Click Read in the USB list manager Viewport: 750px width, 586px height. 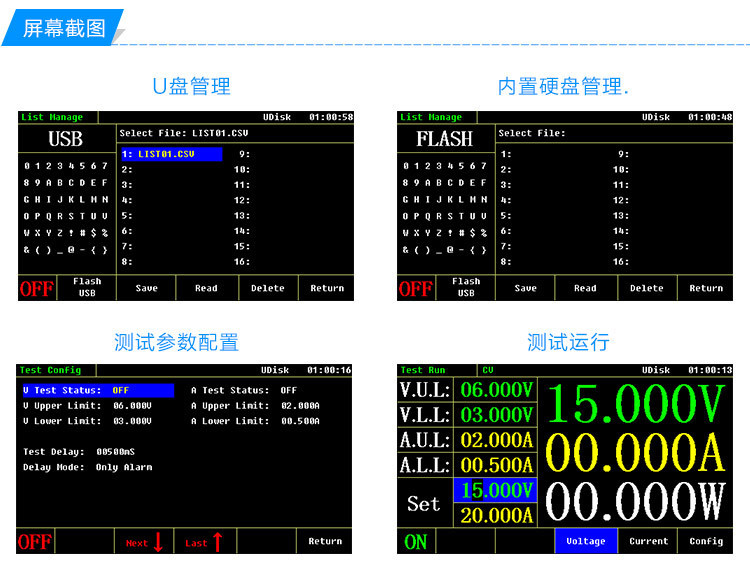[206, 288]
